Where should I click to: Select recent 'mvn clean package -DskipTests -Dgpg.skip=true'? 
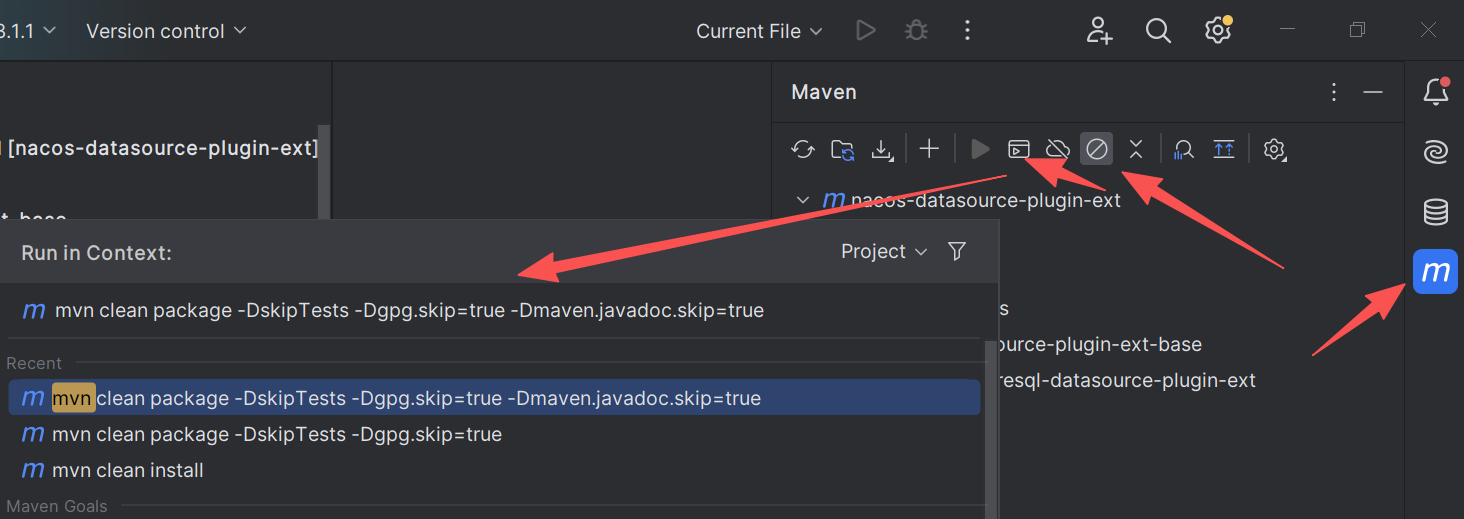tap(494, 434)
